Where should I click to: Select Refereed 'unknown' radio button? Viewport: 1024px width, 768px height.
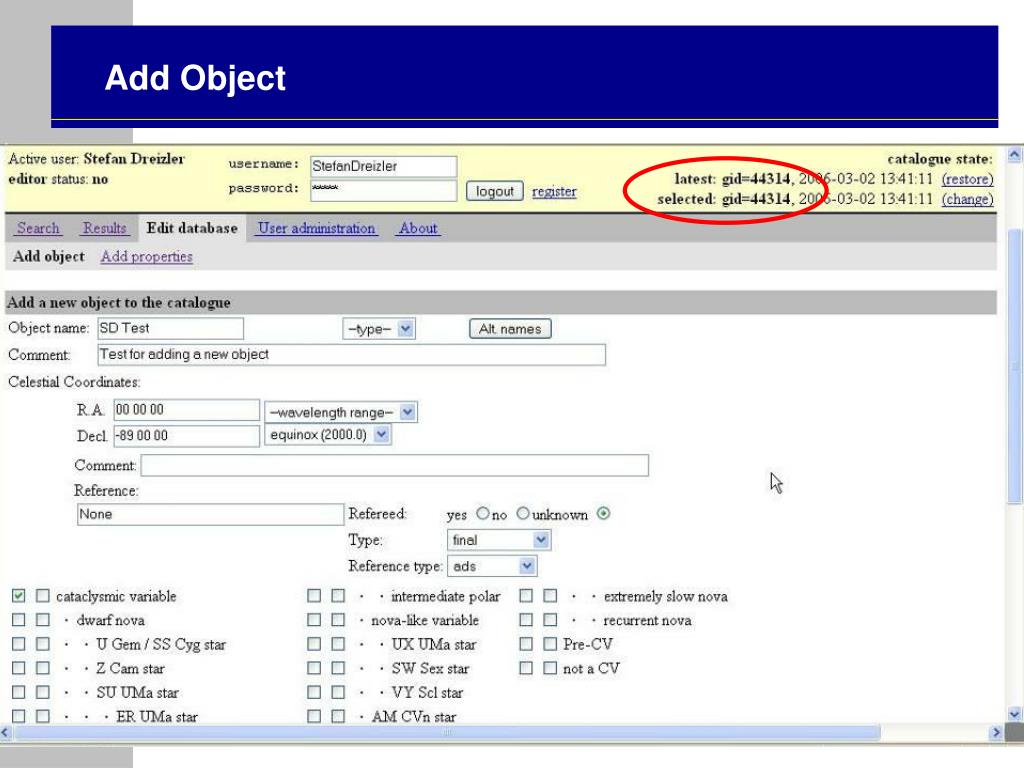point(603,513)
